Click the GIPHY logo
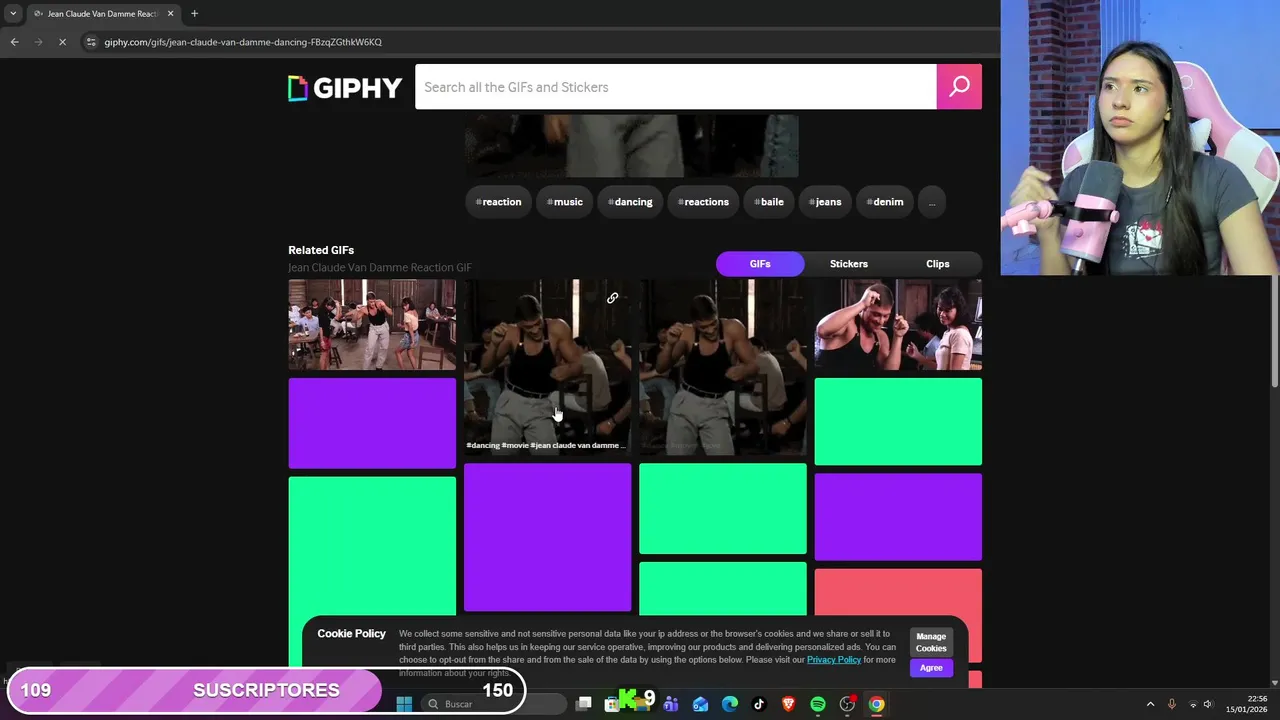This screenshot has height=720, width=1280. click(x=345, y=88)
